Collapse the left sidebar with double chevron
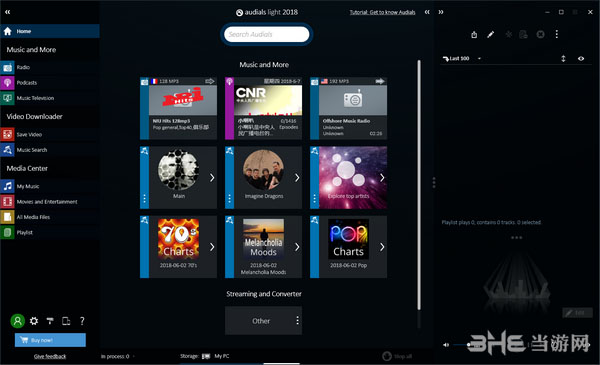This screenshot has height=365, width=600. (8, 12)
